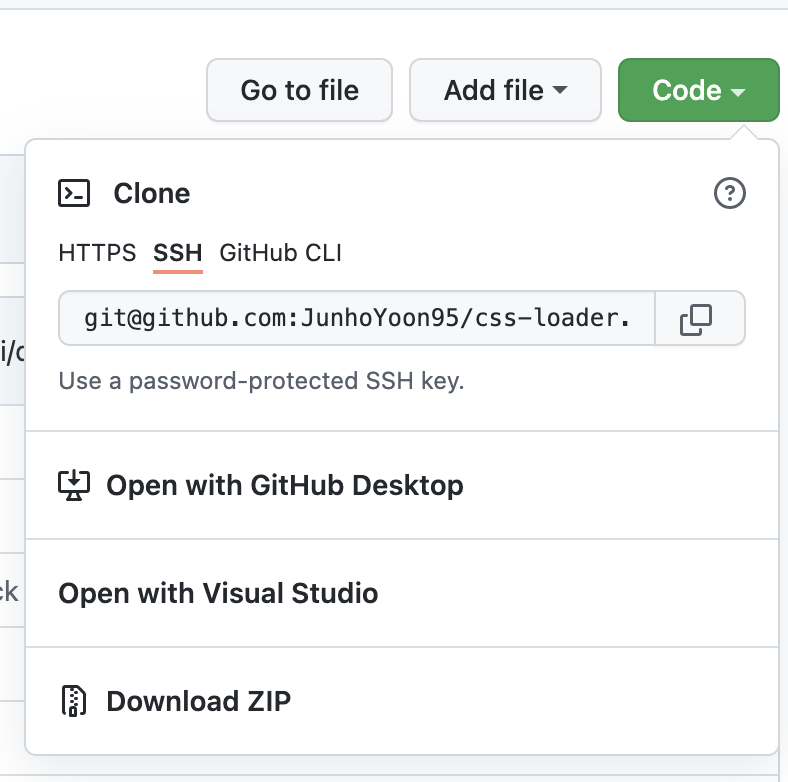Open the Code dropdown button
This screenshot has height=782, width=788.
pos(699,90)
